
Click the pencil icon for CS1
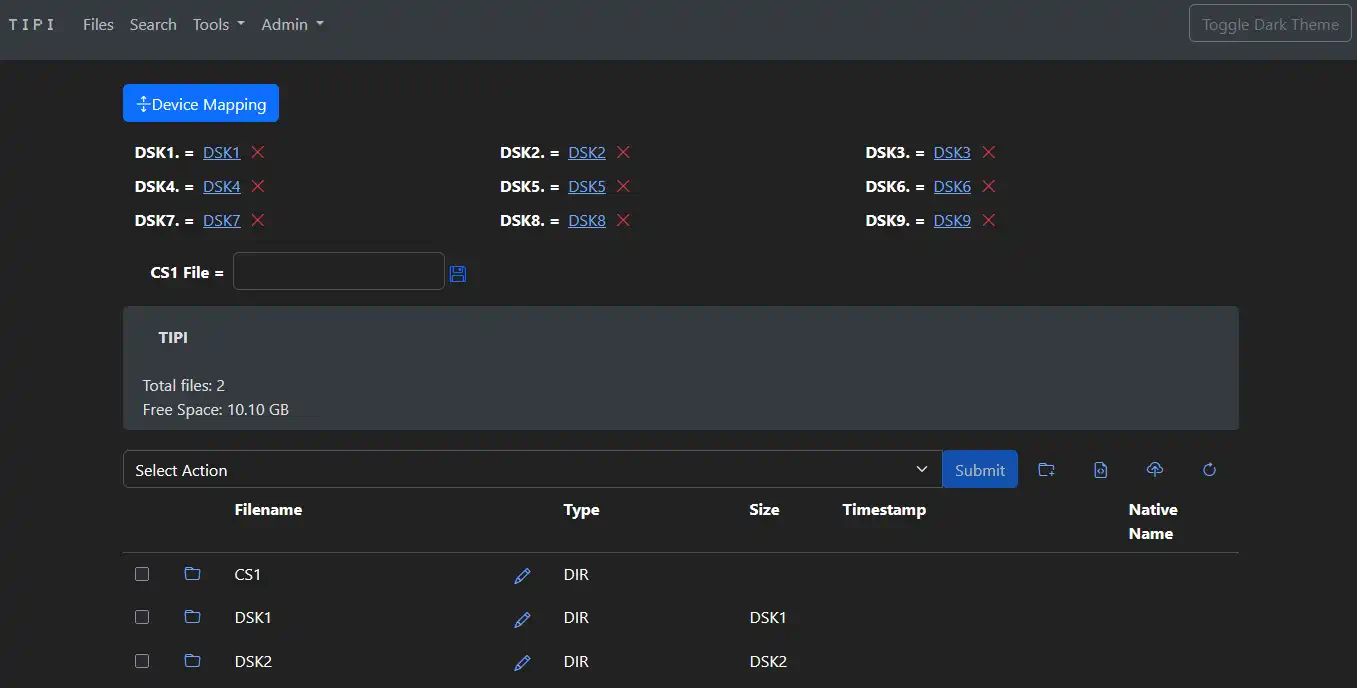pos(522,576)
